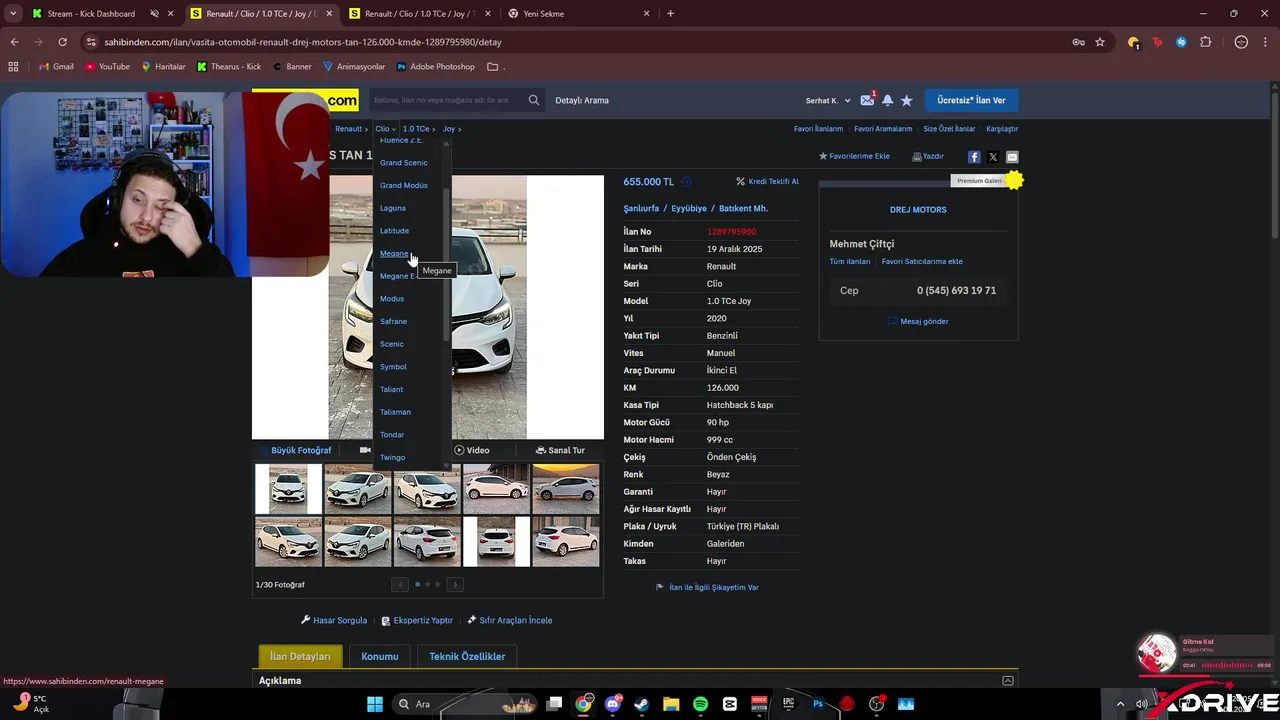Open the Chrome extensions puzzle icon
This screenshot has width=1280, height=720.
1205,42
